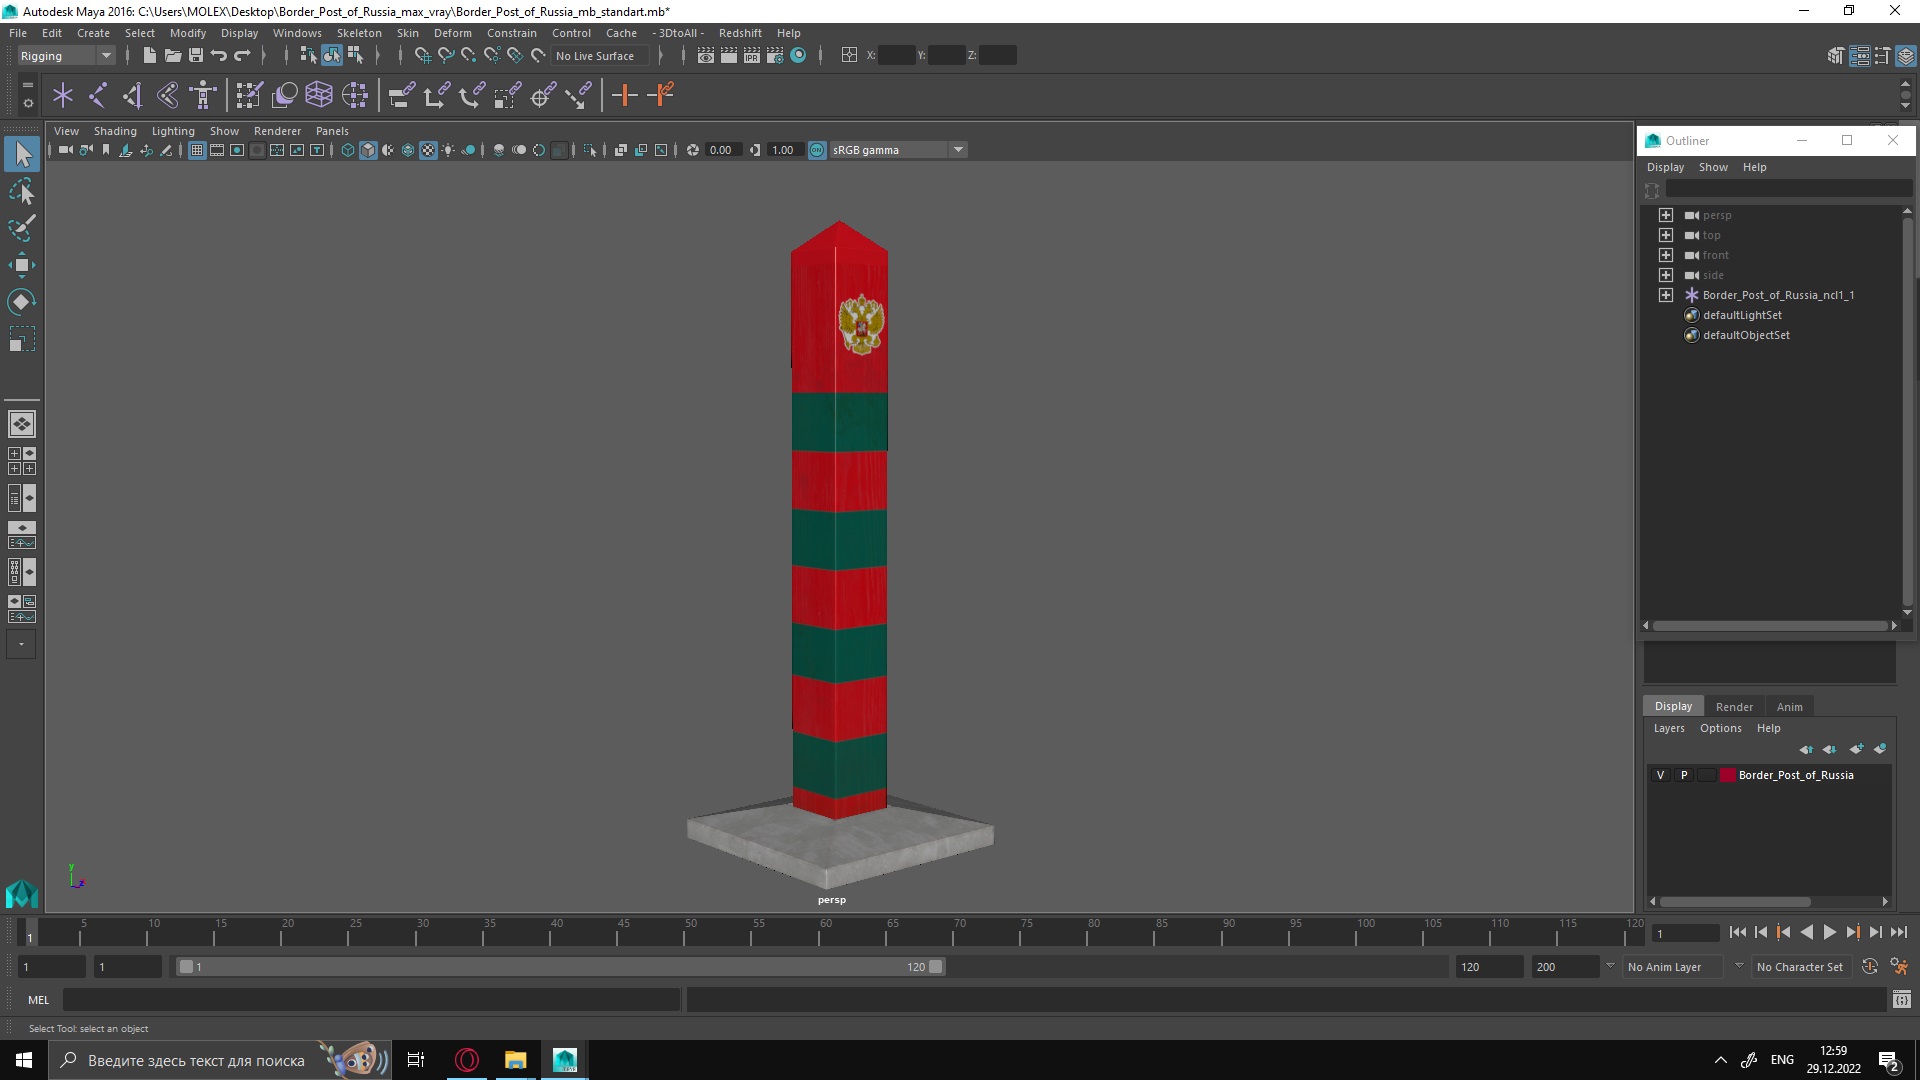Activate the Scale tool in toolbox
Screen dimensions: 1920x1080
(22, 339)
